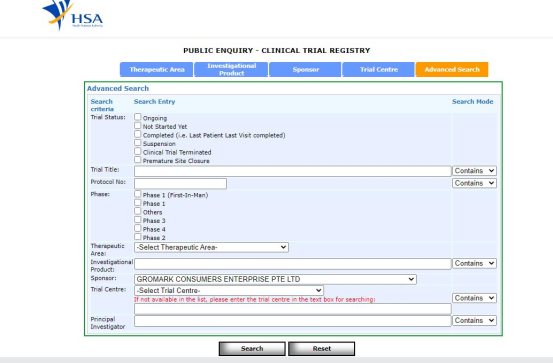553x363 pixels.
Task: Select the Phase 3 checkbox
Action: click(x=138, y=219)
